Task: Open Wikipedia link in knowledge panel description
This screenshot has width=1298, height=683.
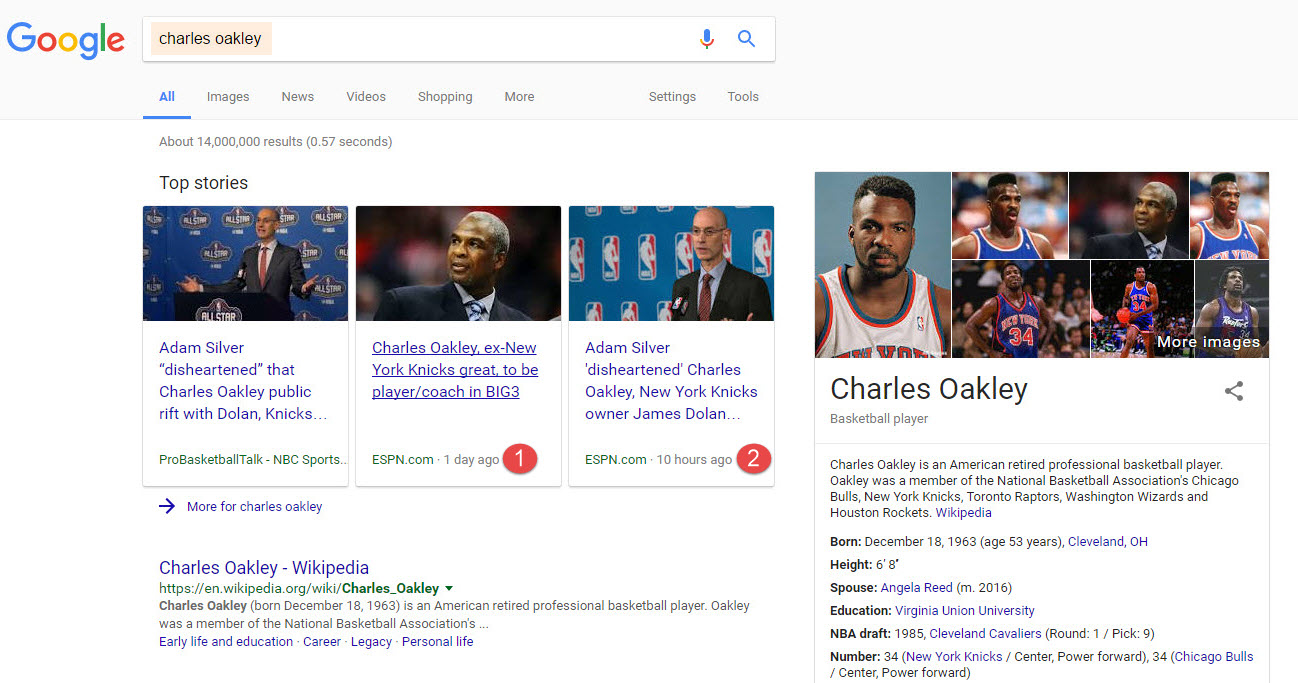Action: (963, 513)
